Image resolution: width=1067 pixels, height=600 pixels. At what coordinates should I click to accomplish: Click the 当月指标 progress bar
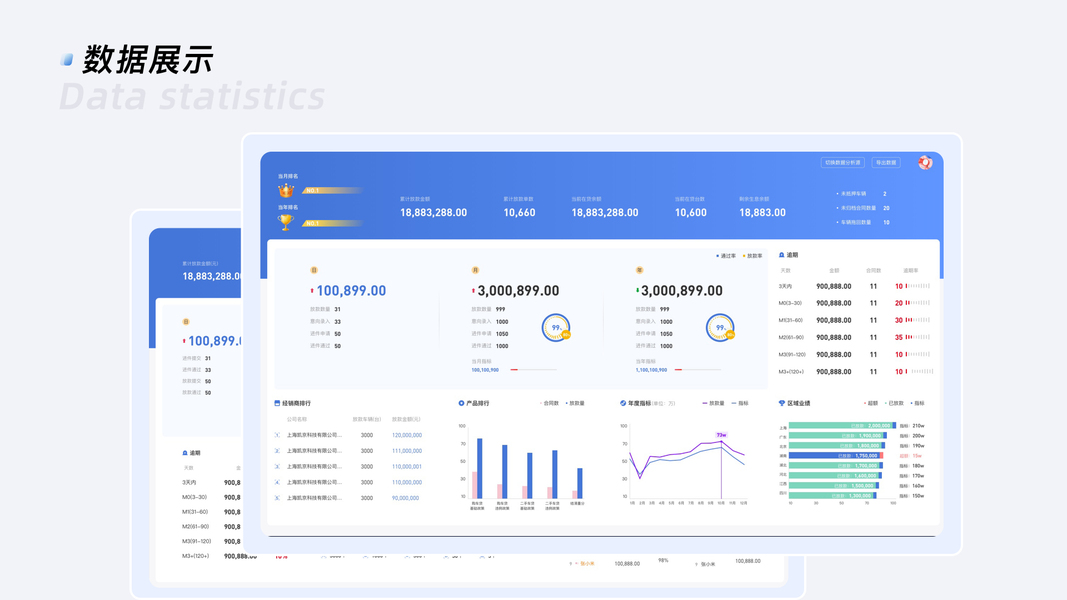coord(534,369)
